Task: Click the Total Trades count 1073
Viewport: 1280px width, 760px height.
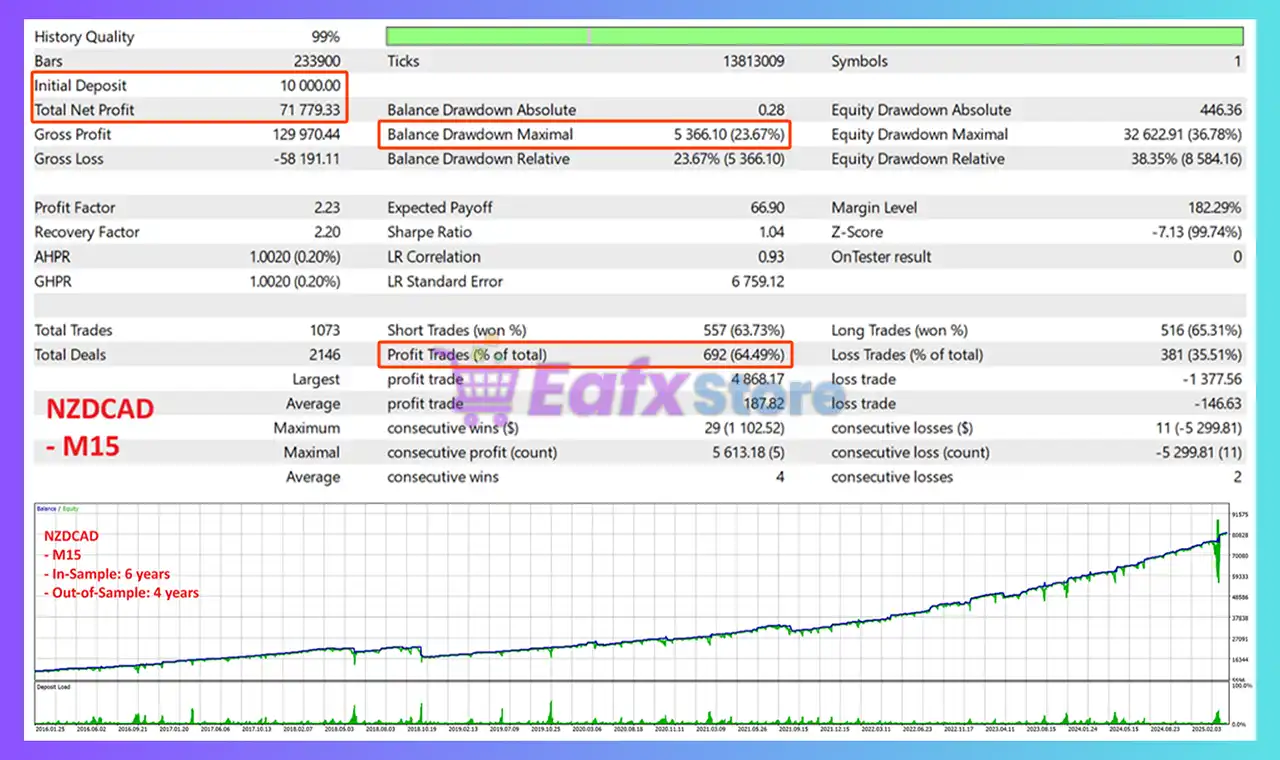Action: 324,330
